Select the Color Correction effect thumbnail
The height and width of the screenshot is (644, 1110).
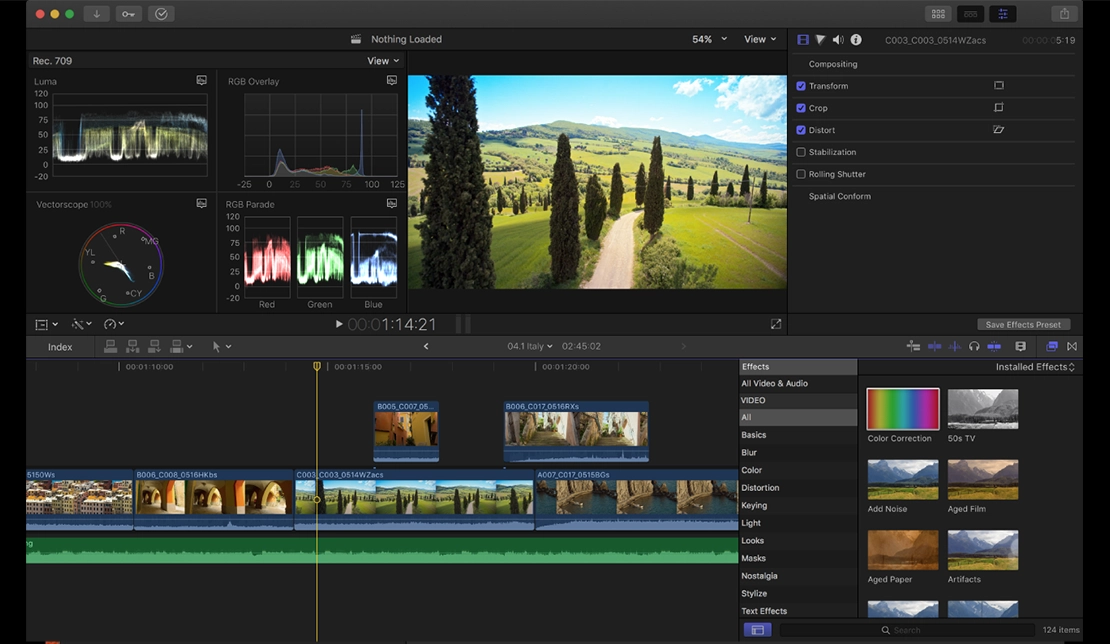point(903,410)
